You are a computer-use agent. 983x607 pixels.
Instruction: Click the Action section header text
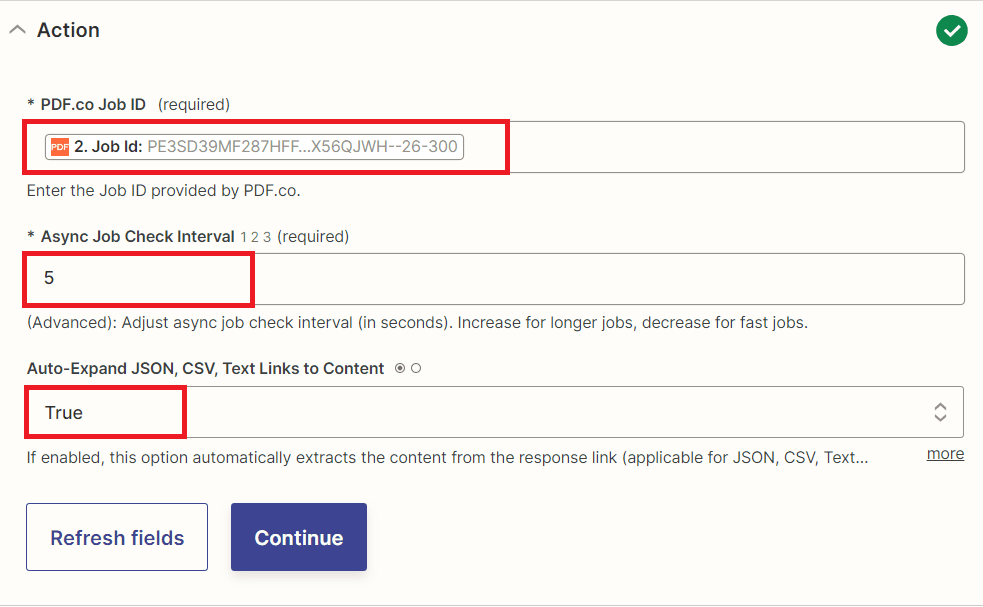(x=69, y=29)
